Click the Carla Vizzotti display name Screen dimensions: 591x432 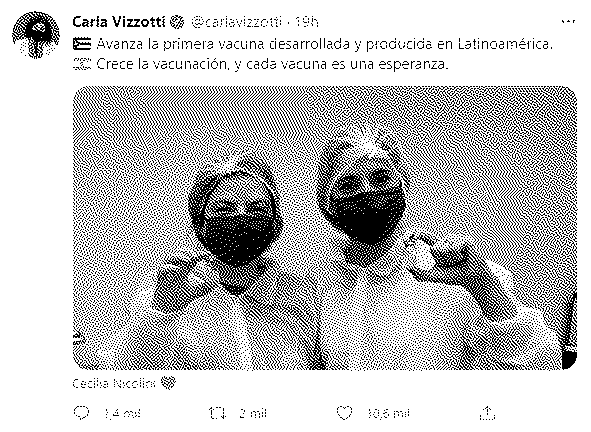click(x=119, y=22)
